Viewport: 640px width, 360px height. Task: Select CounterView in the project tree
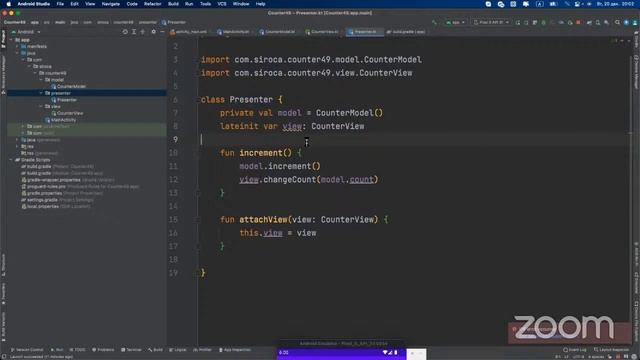[x=67, y=113]
